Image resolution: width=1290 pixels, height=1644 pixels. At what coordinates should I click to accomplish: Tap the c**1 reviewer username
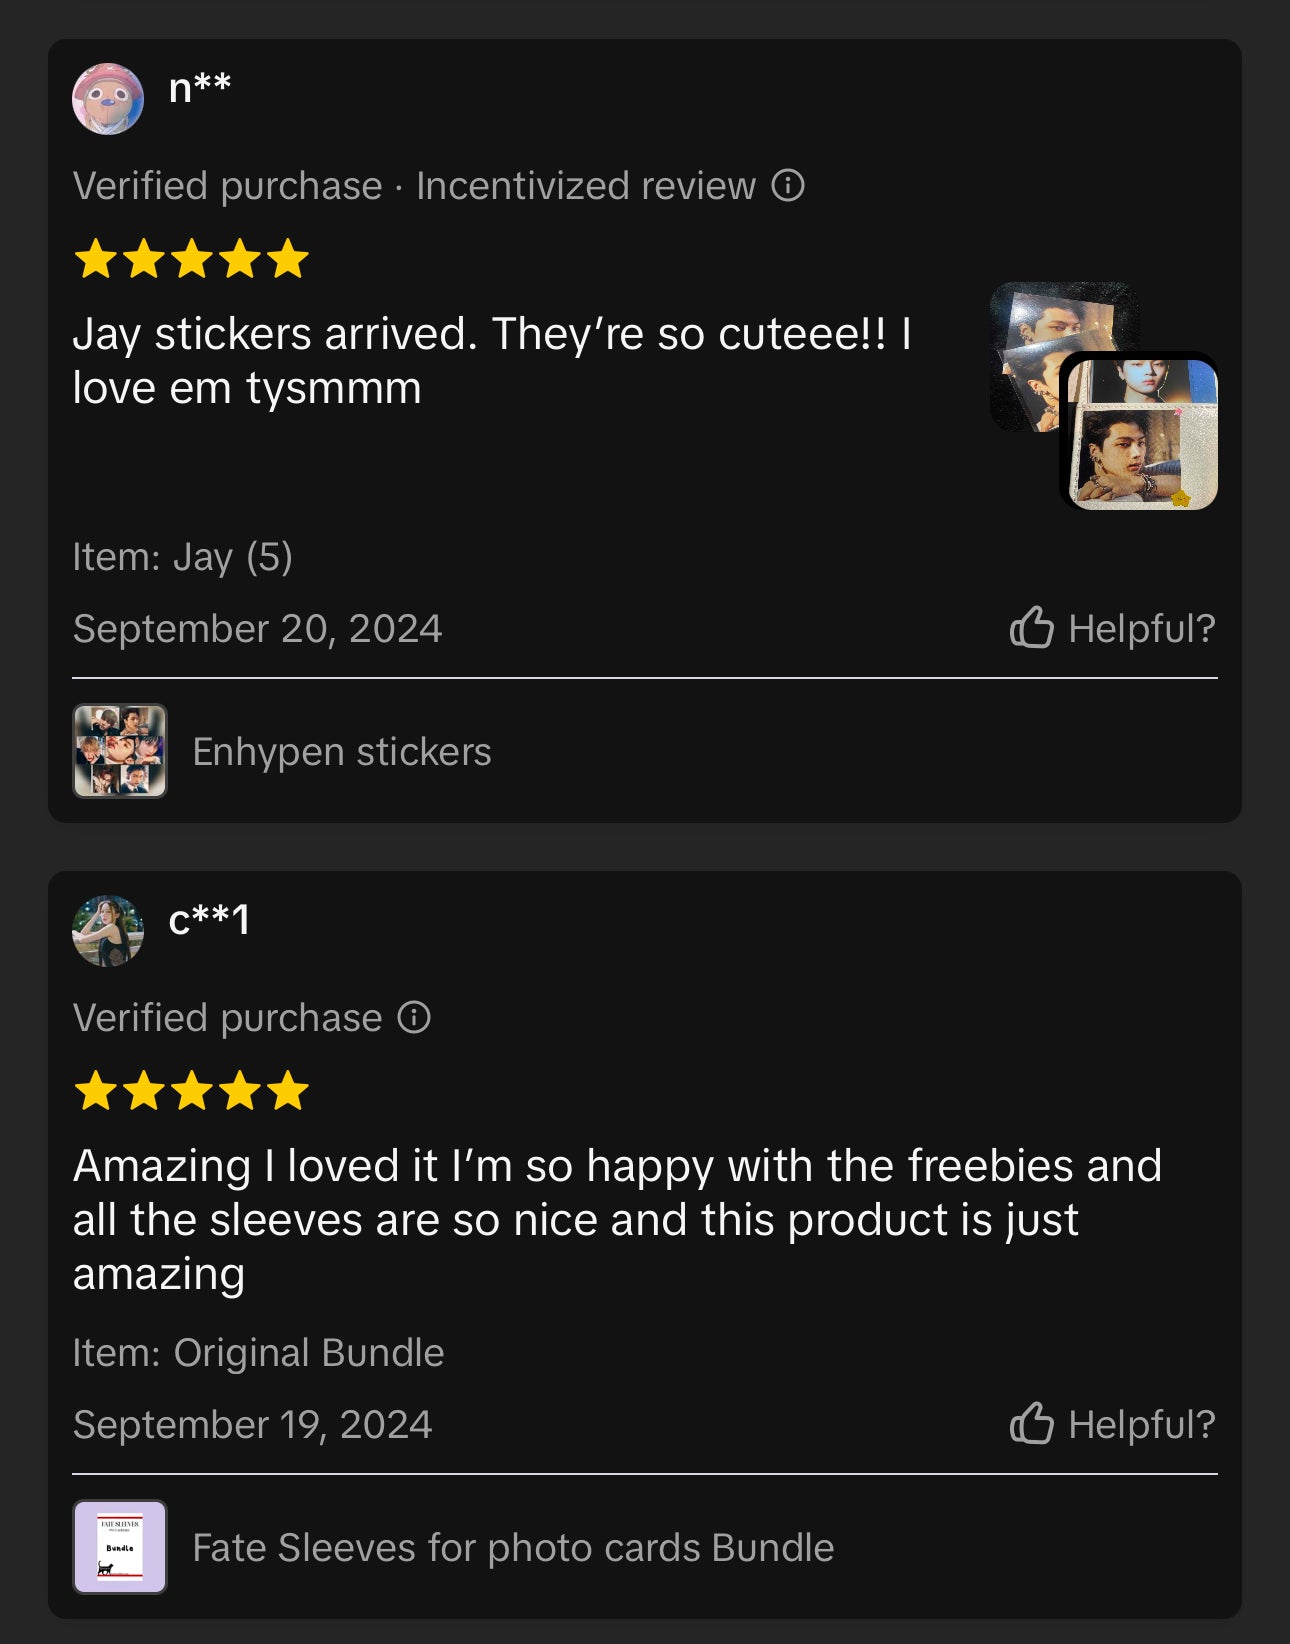[x=209, y=920]
